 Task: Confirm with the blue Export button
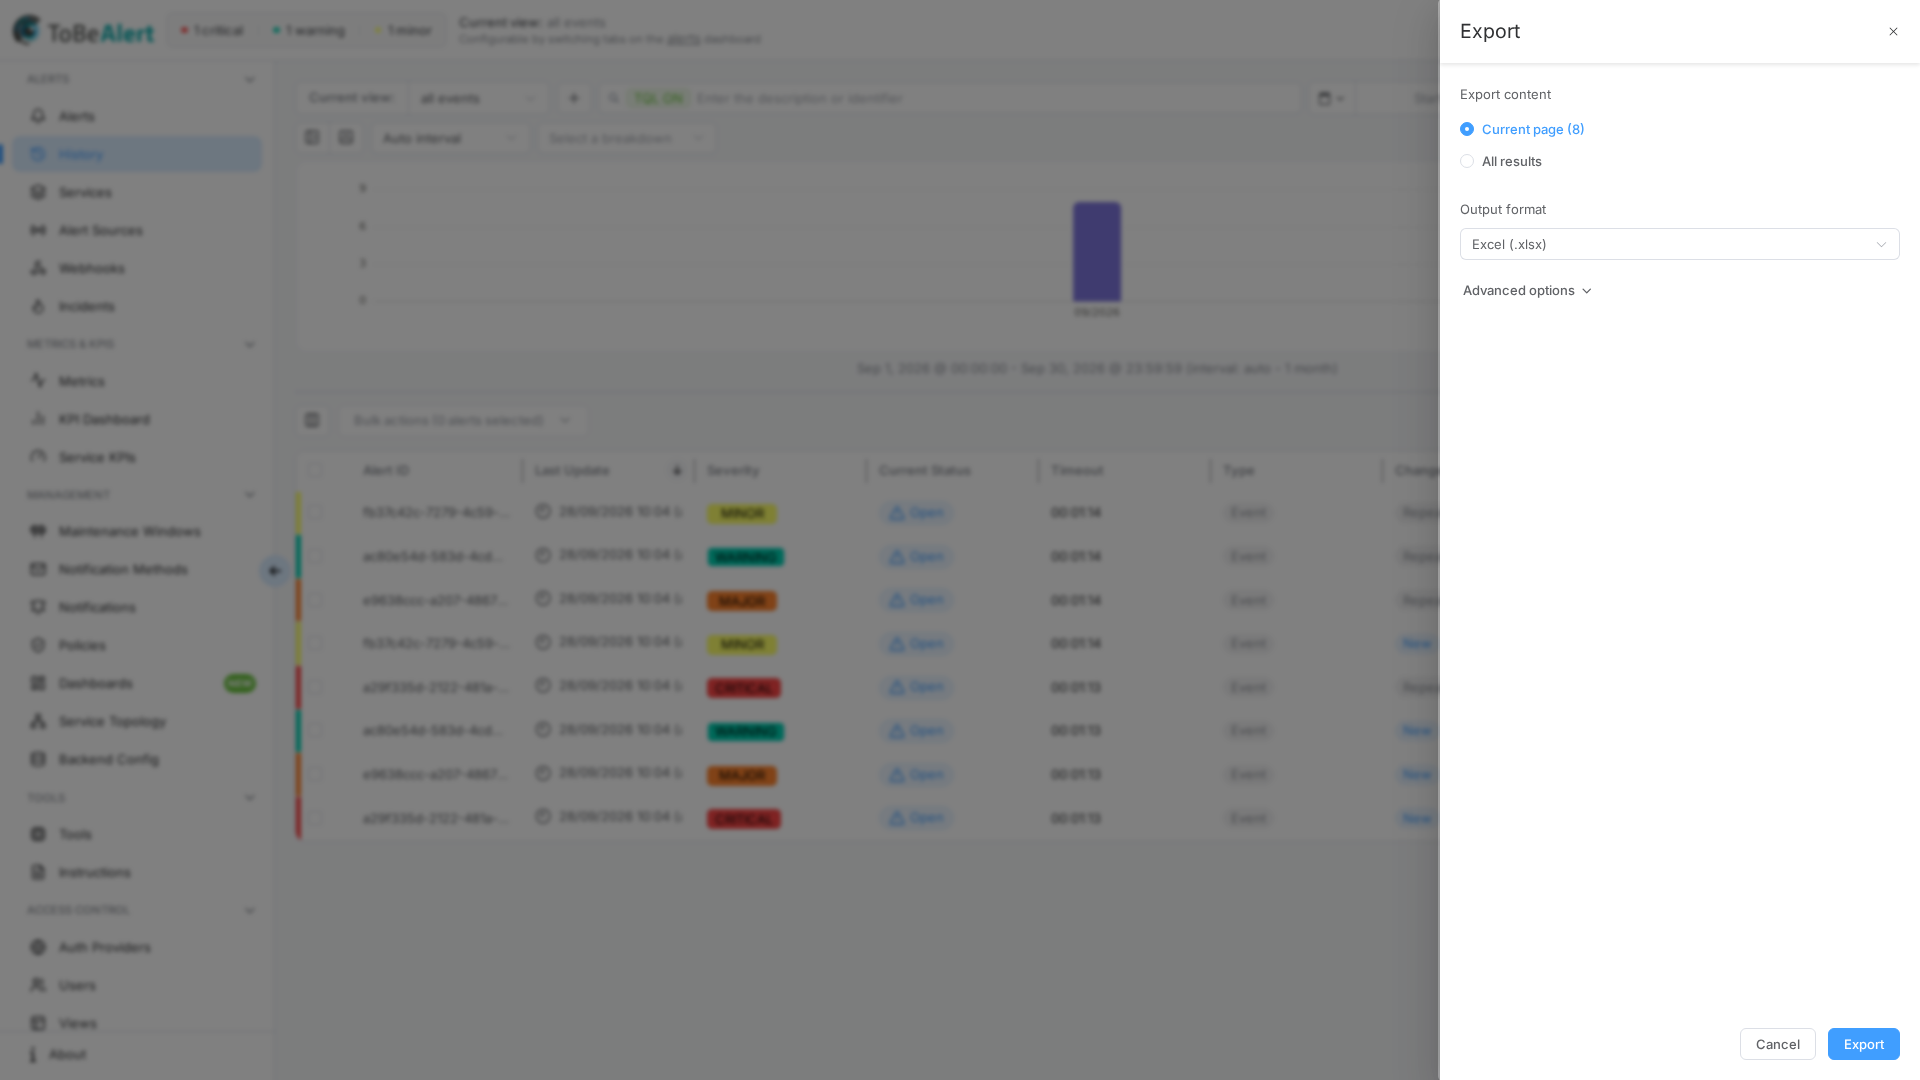point(1863,1044)
